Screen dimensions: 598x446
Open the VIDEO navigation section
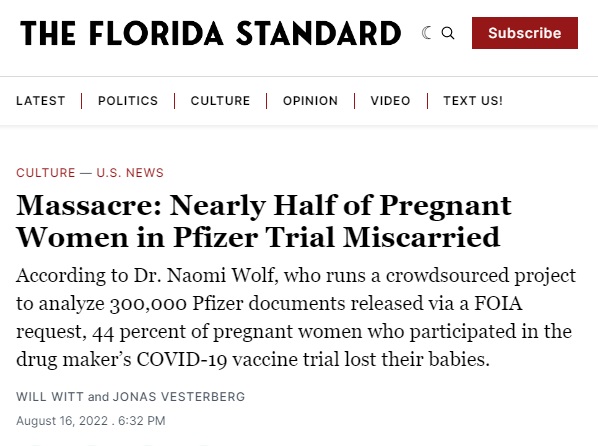pyautogui.click(x=391, y=101)
